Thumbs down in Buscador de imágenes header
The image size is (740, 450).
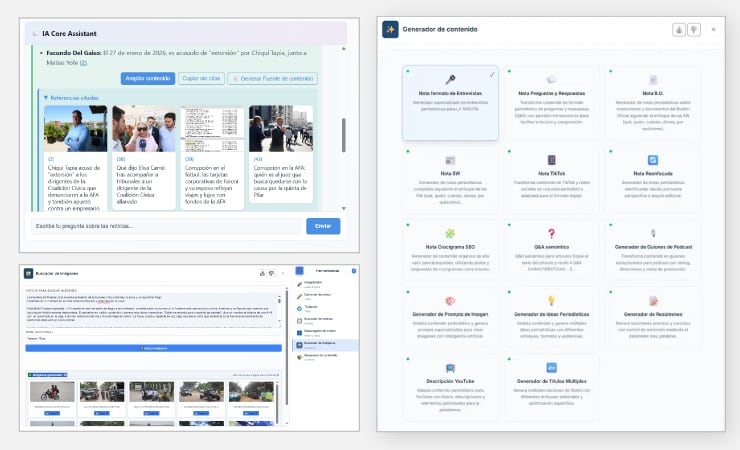coord(271,273)
